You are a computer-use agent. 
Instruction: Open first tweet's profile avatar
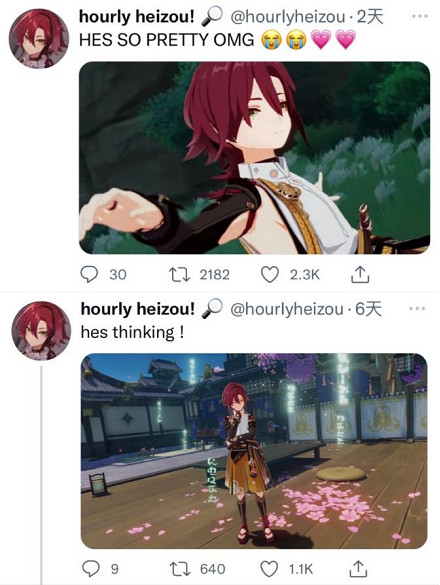click(39, 38)
